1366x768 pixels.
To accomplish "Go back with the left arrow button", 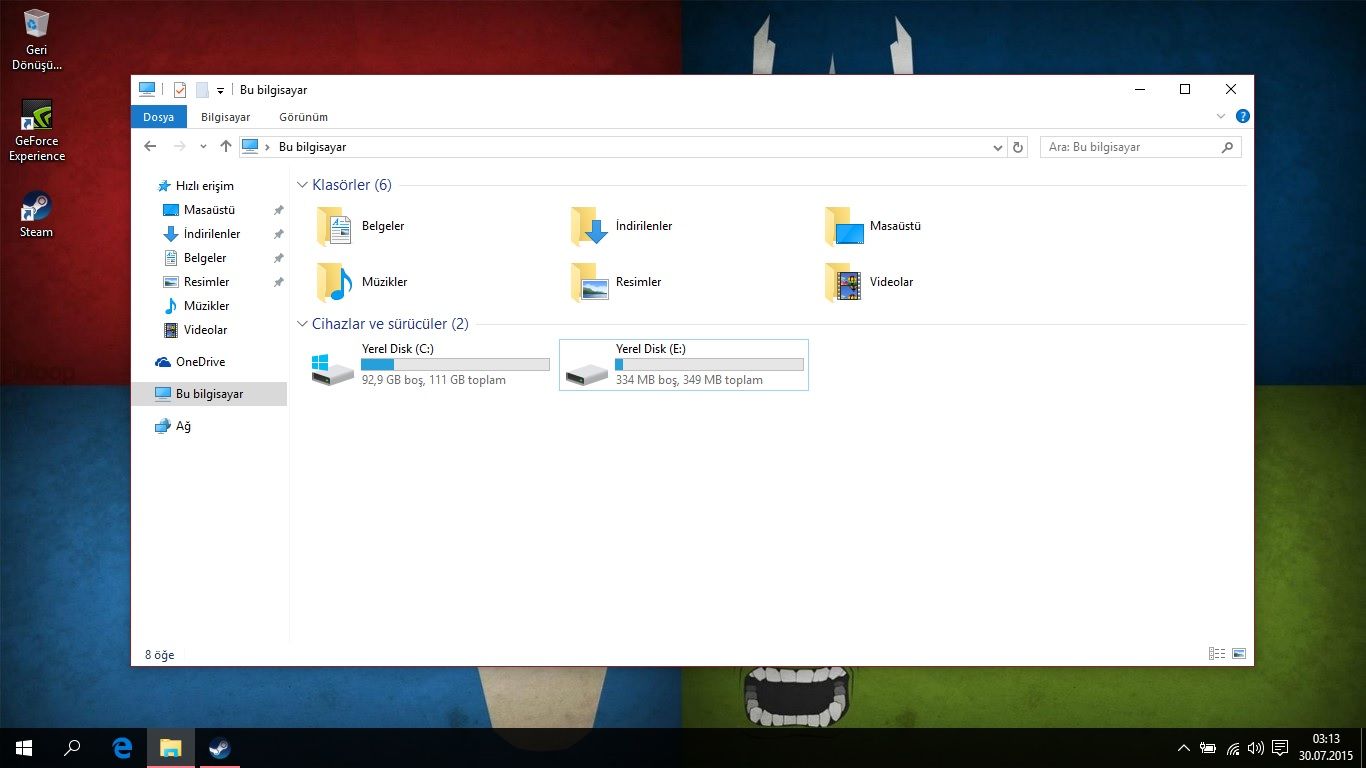I will click(x=150, y=147).
